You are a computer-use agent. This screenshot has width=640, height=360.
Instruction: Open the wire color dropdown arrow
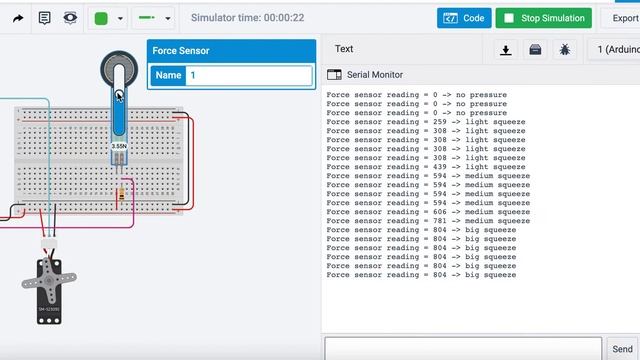[120, 18]
